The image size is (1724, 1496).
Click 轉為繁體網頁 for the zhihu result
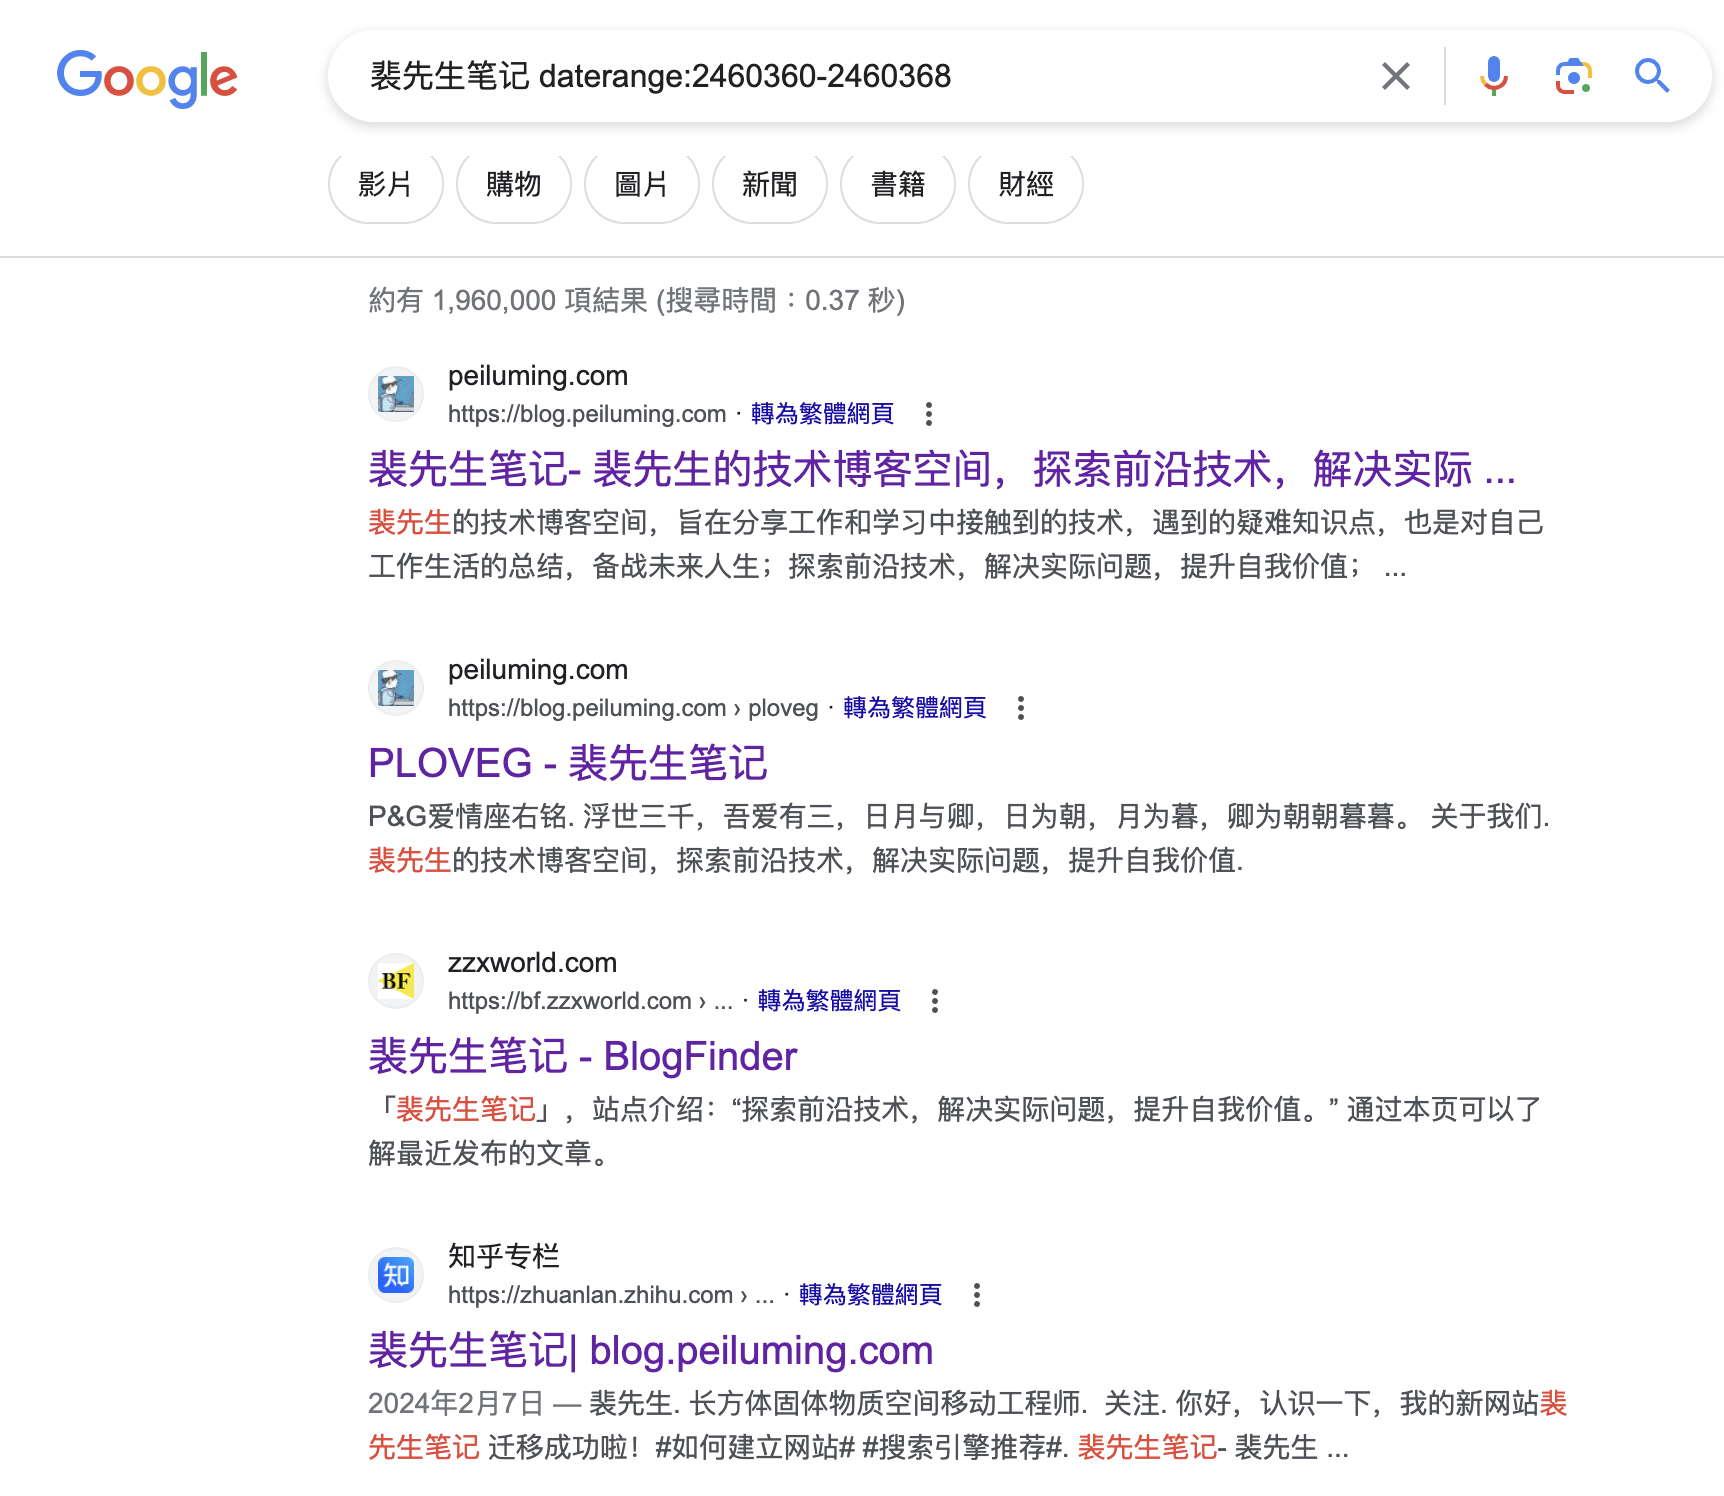[870, 1295]
